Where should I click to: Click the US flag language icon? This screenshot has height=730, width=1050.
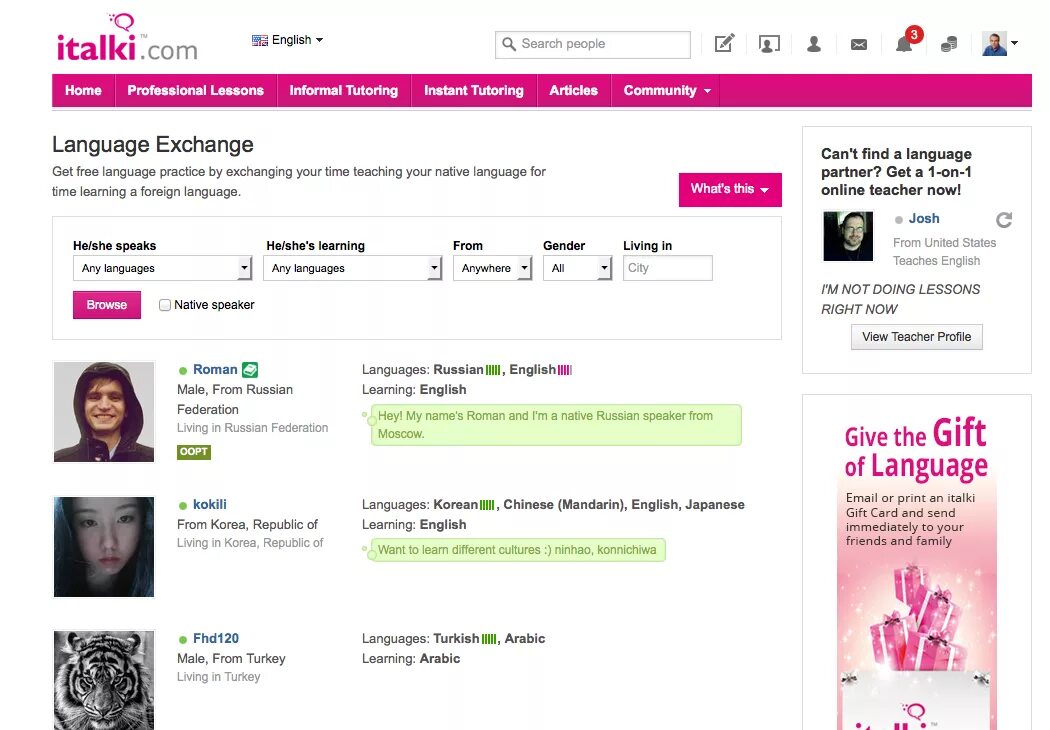pyautogui.click(x=260, y=40)
